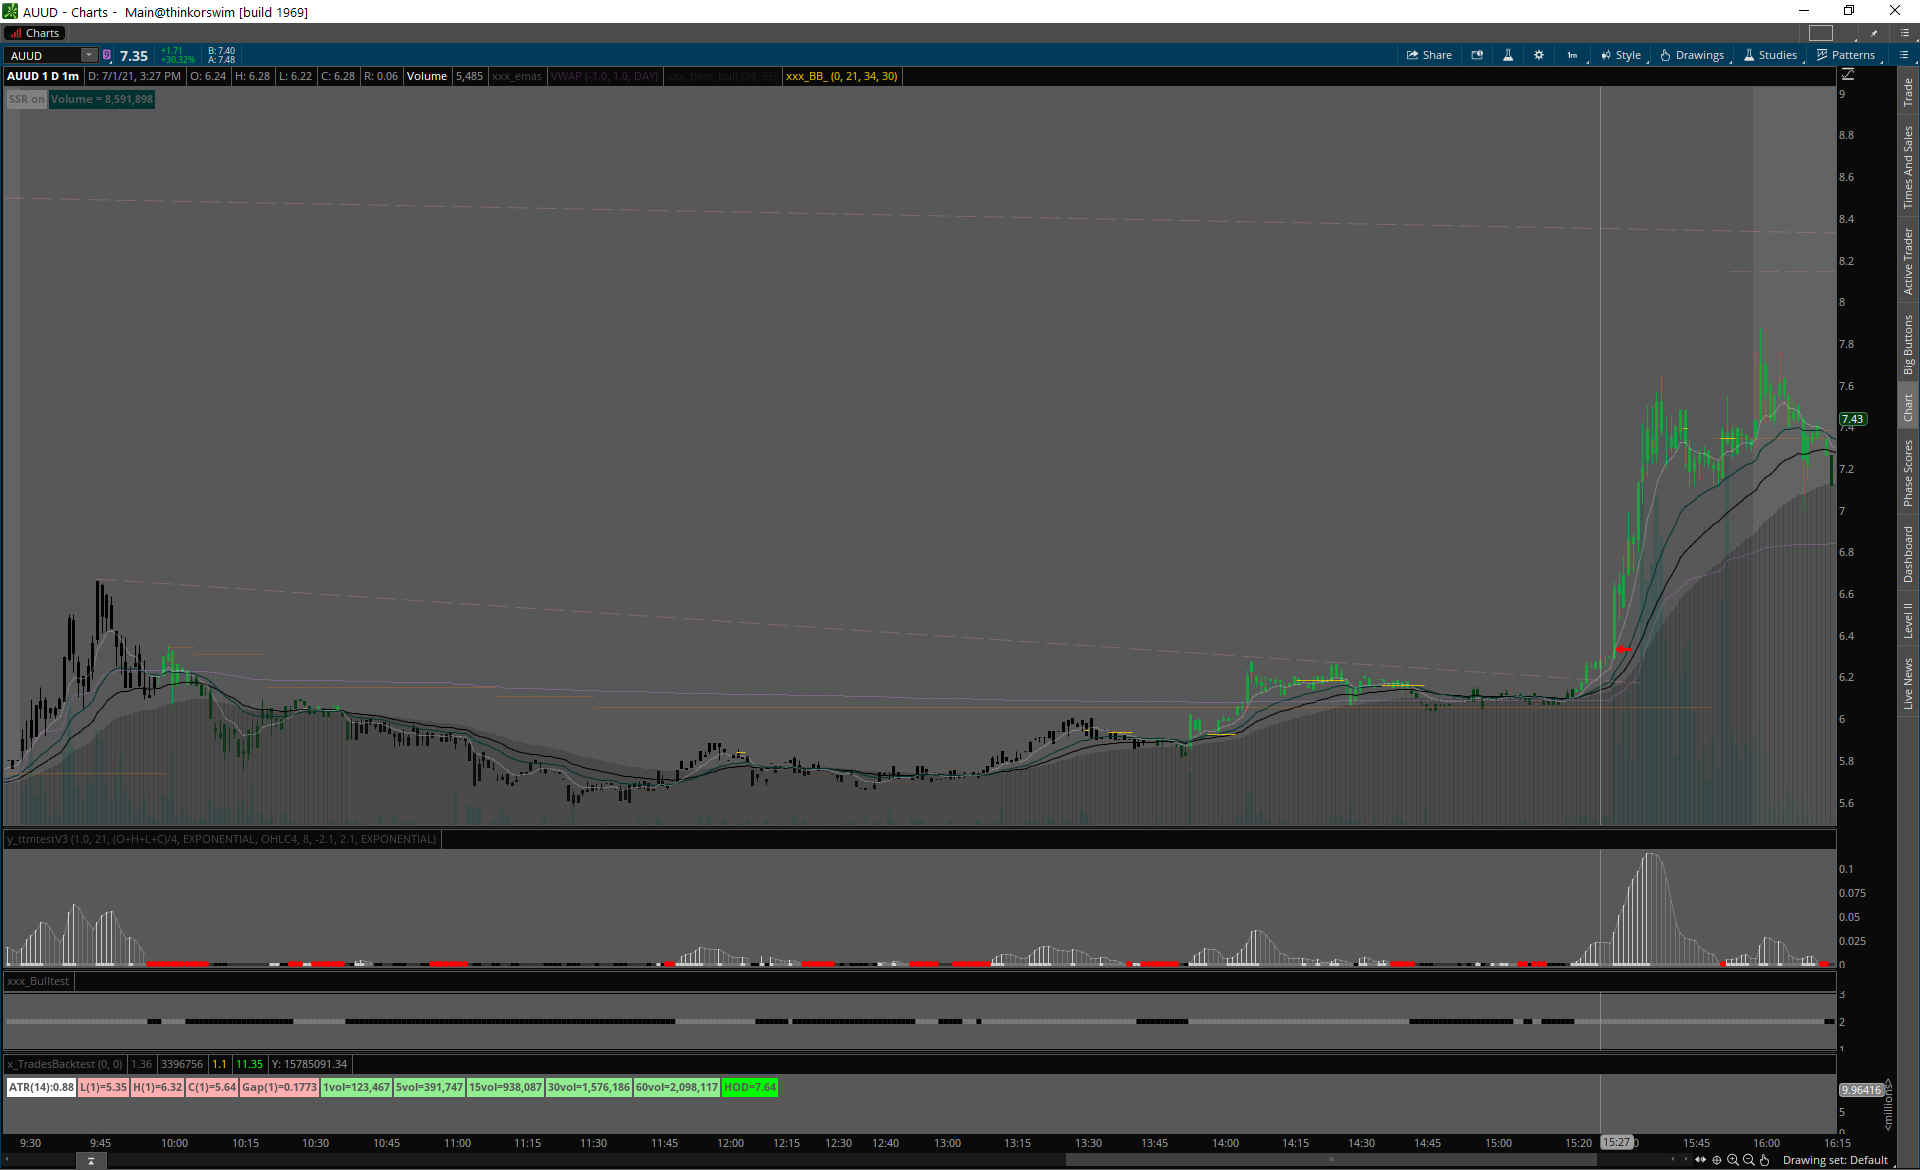Expand the AUUD symbol dropdown arrow

(89, 55)
